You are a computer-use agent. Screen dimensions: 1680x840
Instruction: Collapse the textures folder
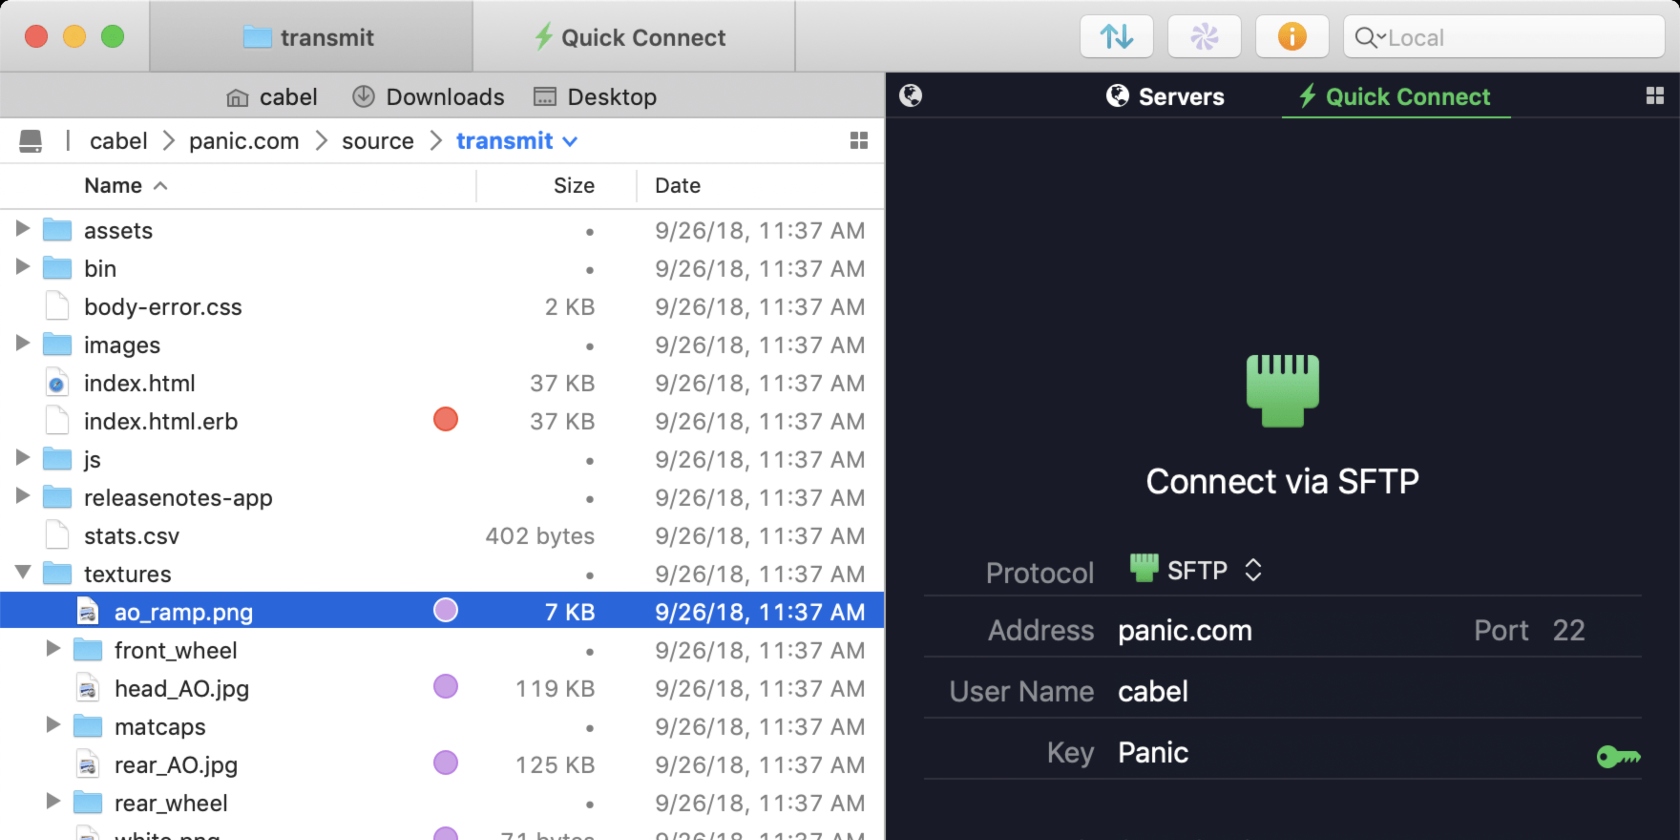pos(22,573)
